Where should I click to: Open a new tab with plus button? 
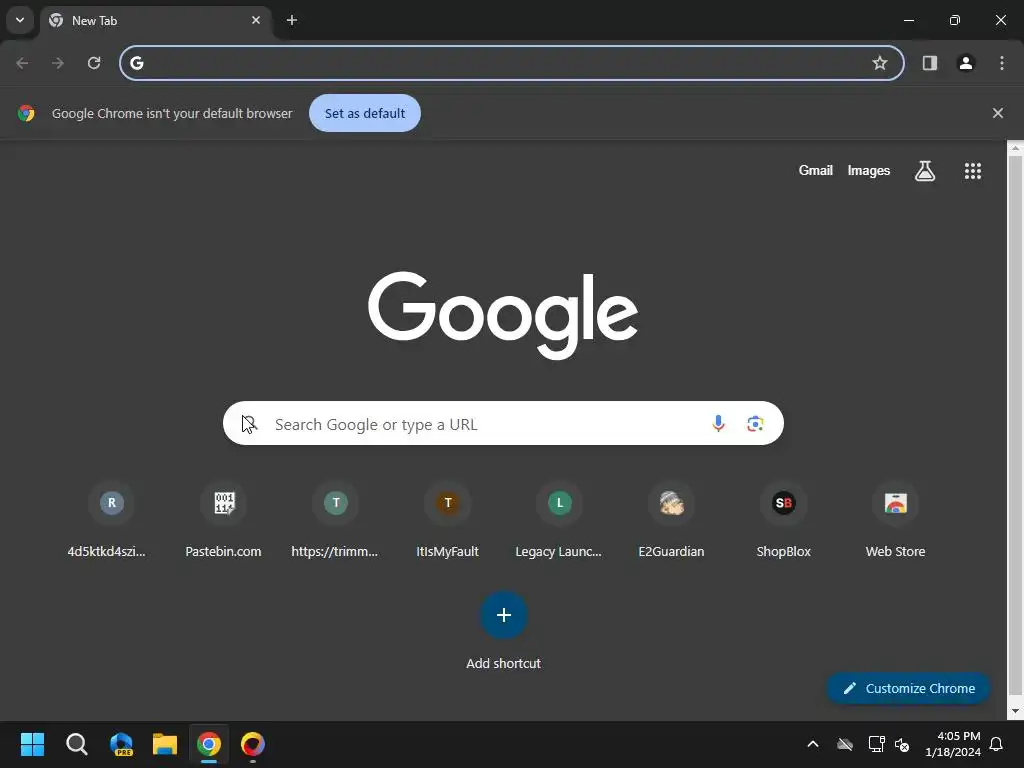click(x=292, y=20)
